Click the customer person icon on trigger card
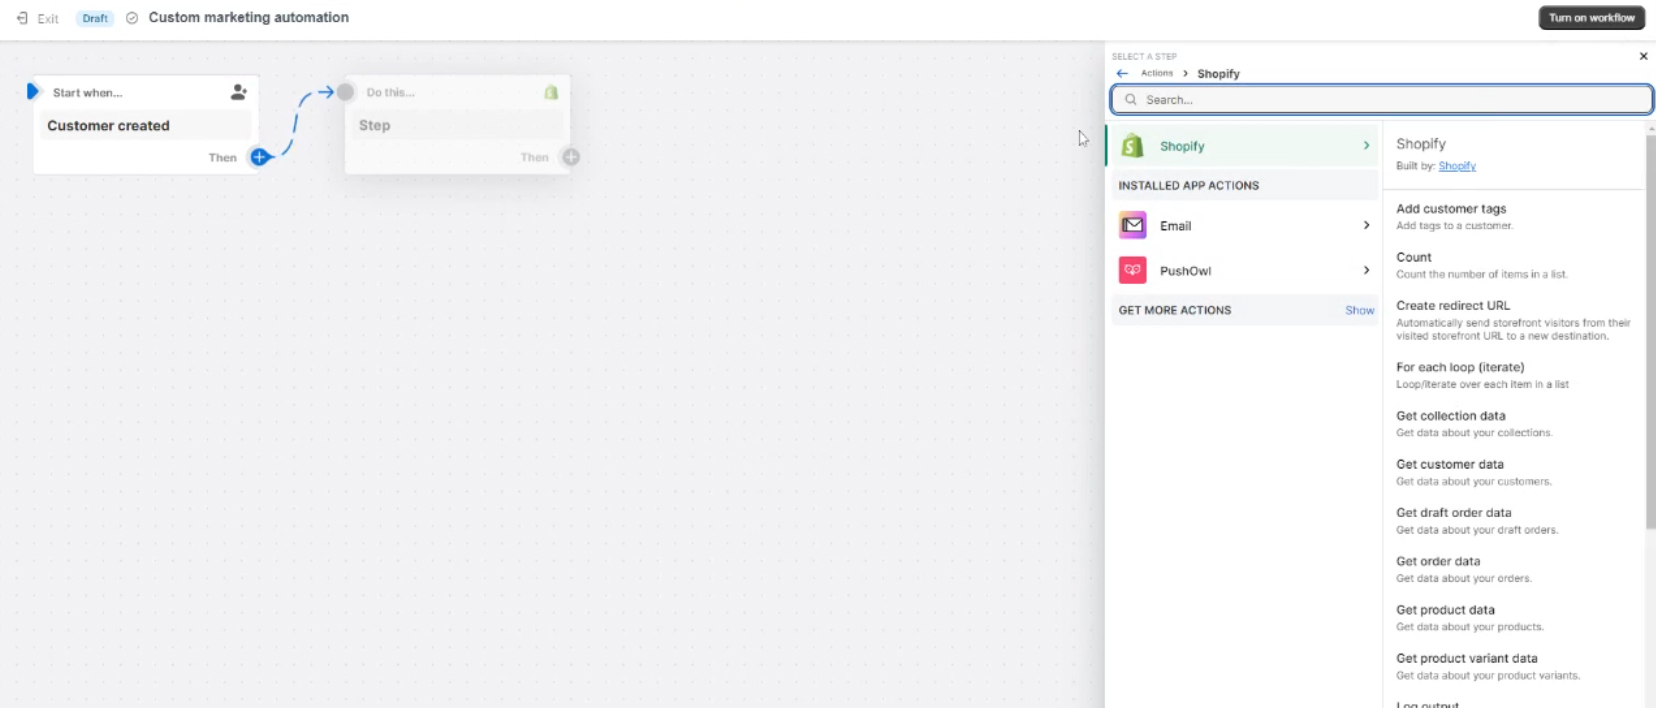 (x=238, y=92)
